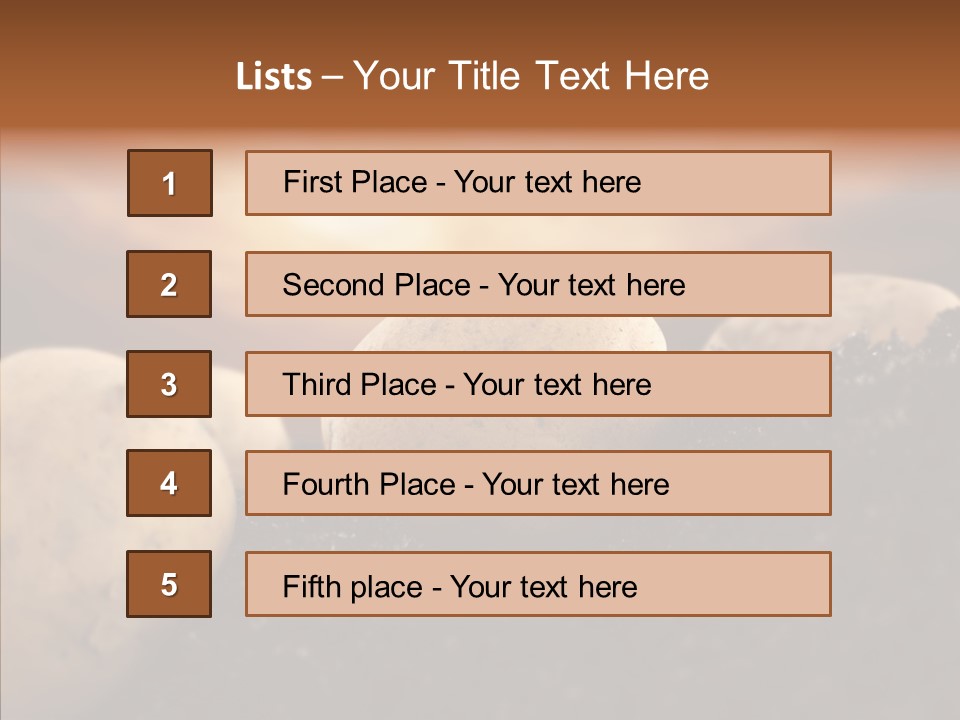Select the number 3 box
Screen dimensions: 960x720
point(169,384)
